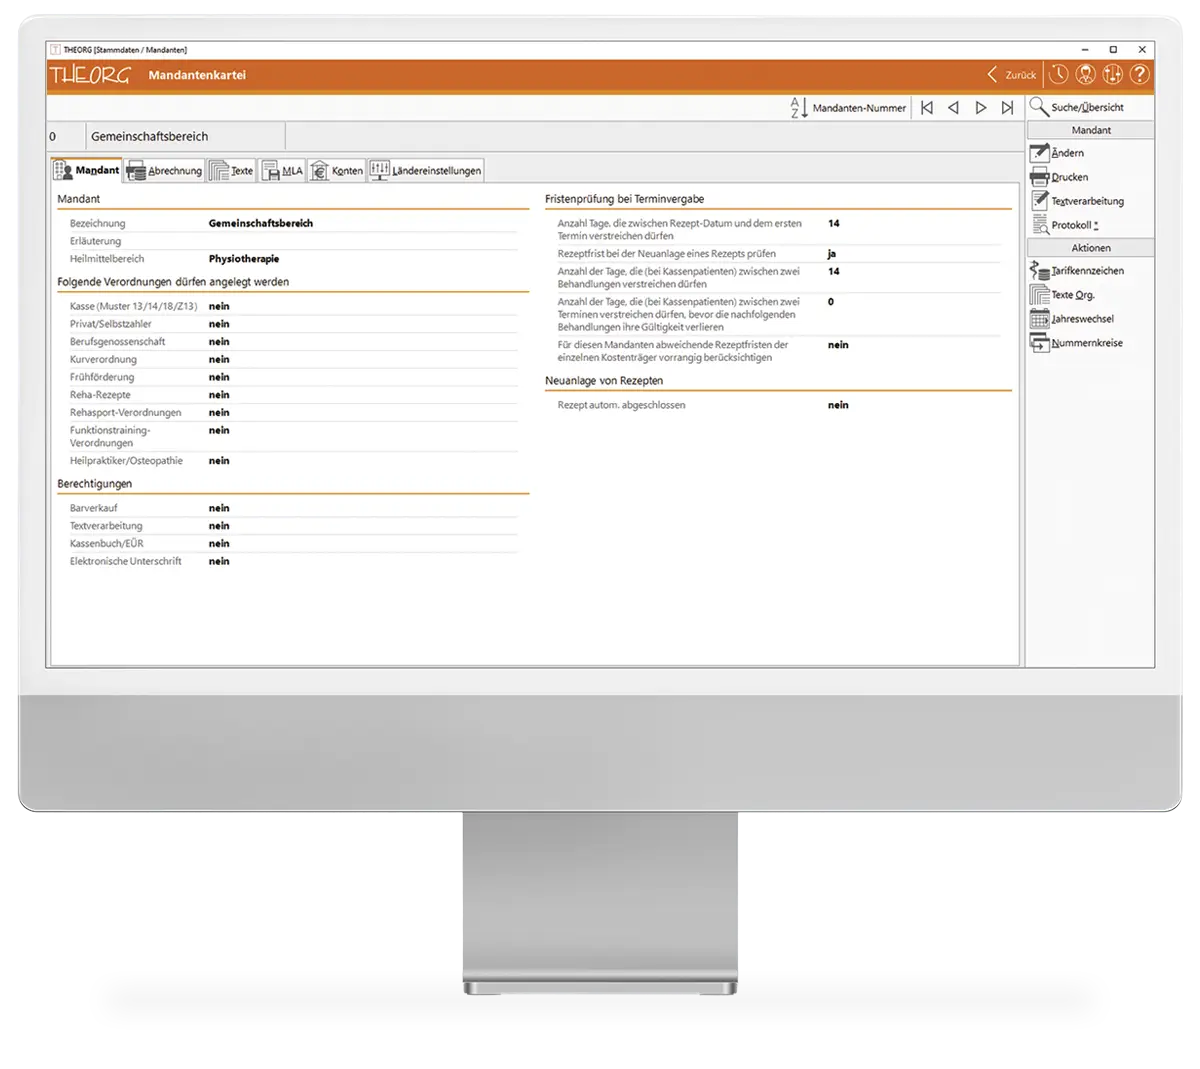Open the Protokoll log
Image resolution: width=1200 pixels, height=1069 pixels.
tap(1073, 225)
